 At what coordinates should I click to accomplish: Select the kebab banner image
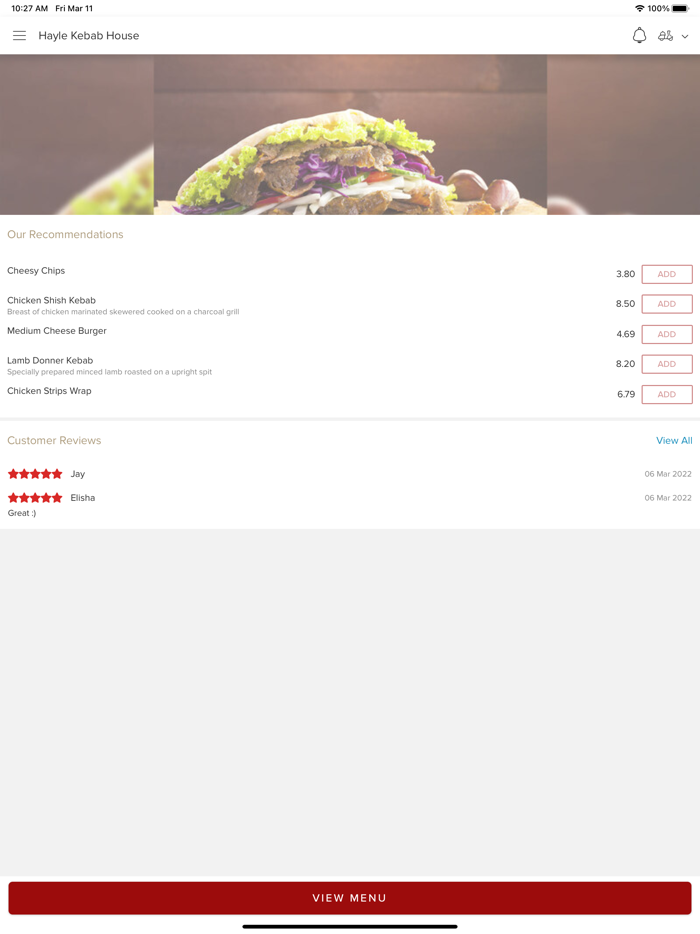350,135
